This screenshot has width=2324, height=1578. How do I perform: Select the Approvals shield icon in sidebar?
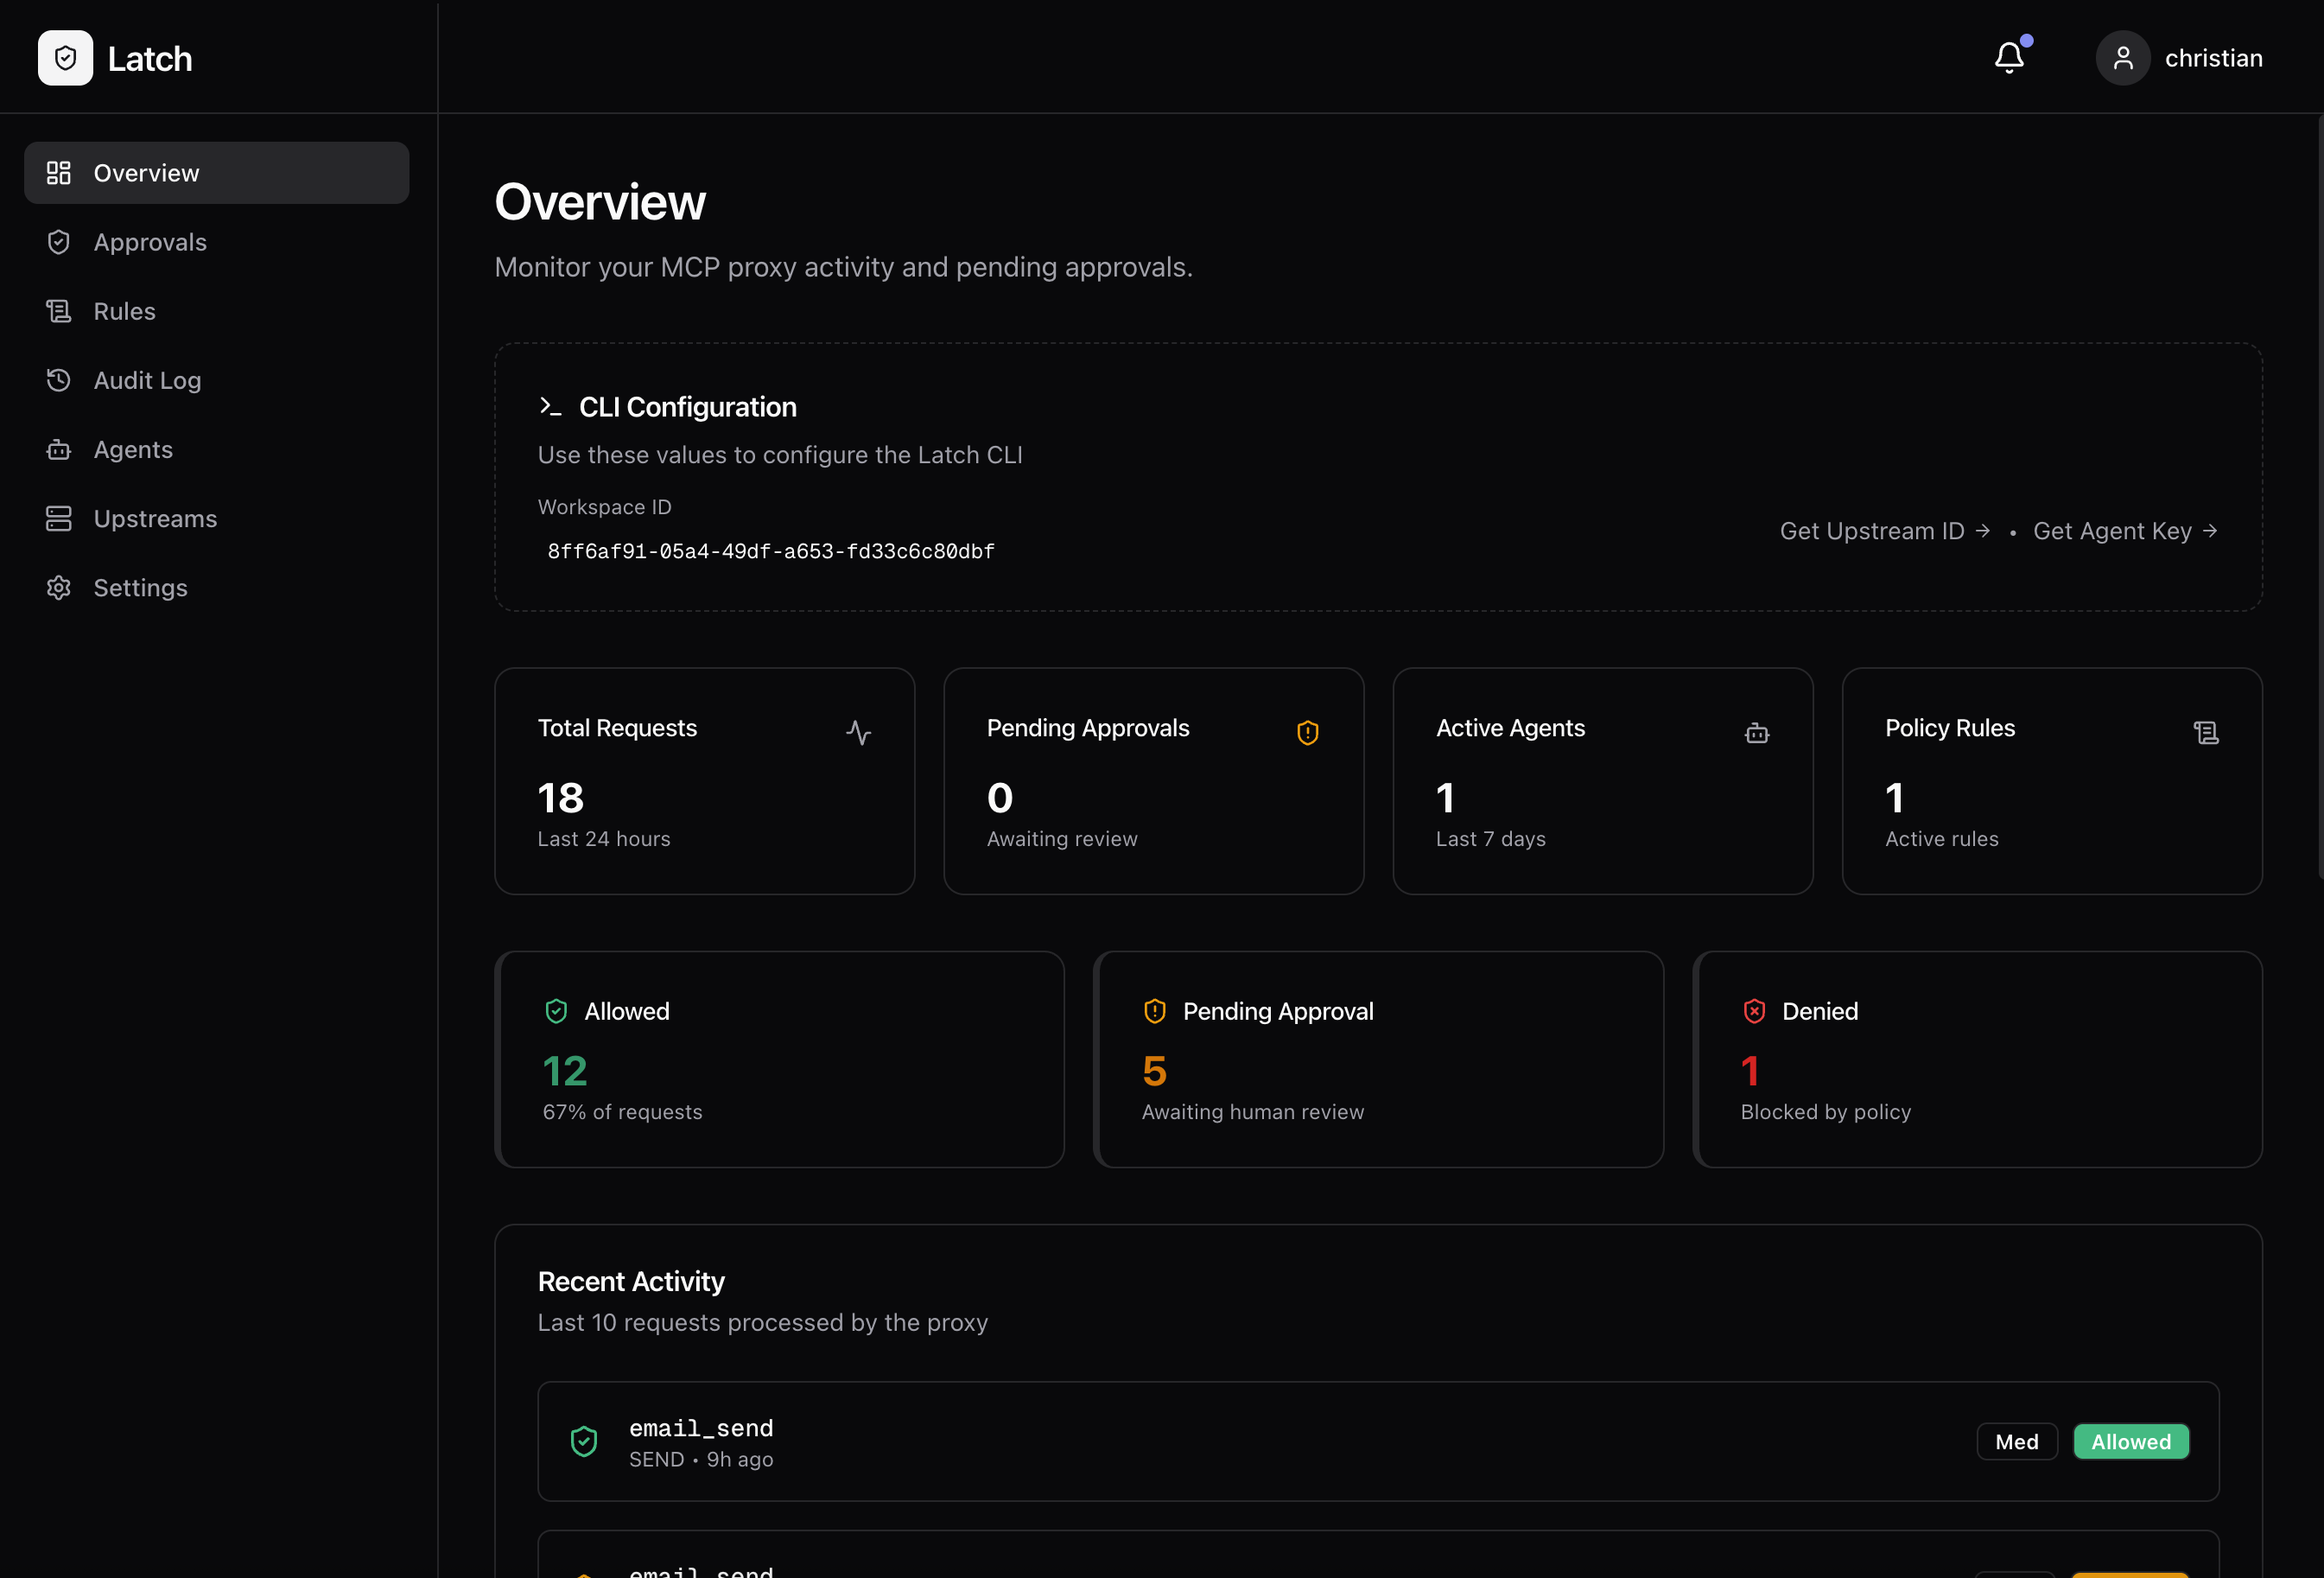pyautogui.click(x=59, y=241)
